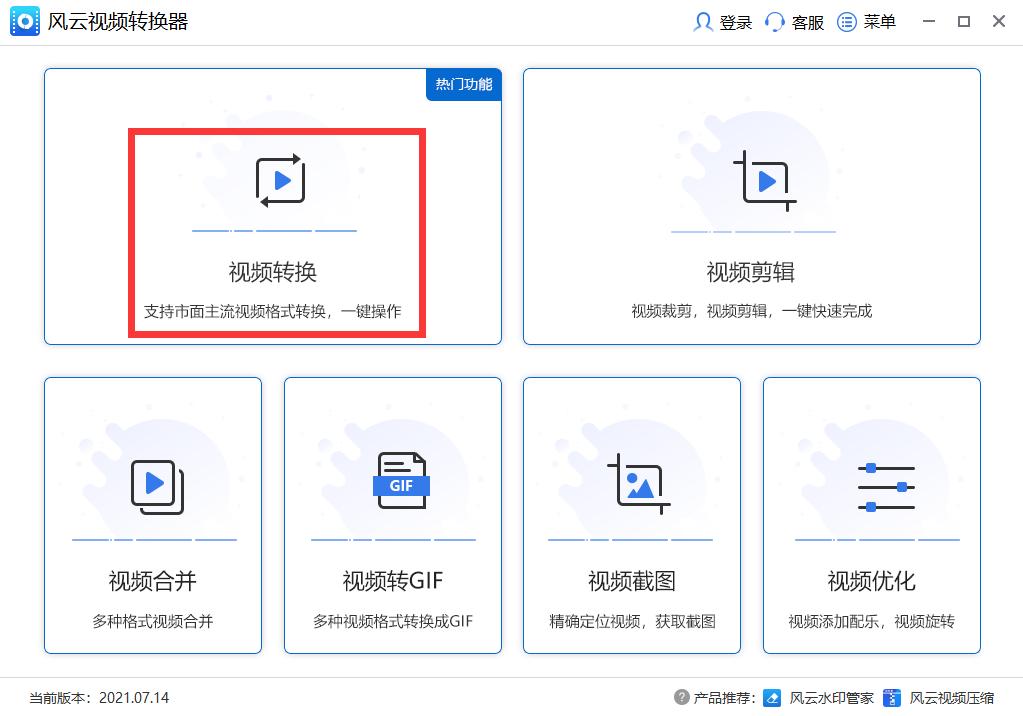The width and height of the screenshot is (1023, 716).
Task: Click the 登录 login button
Action: click(737, 22)
